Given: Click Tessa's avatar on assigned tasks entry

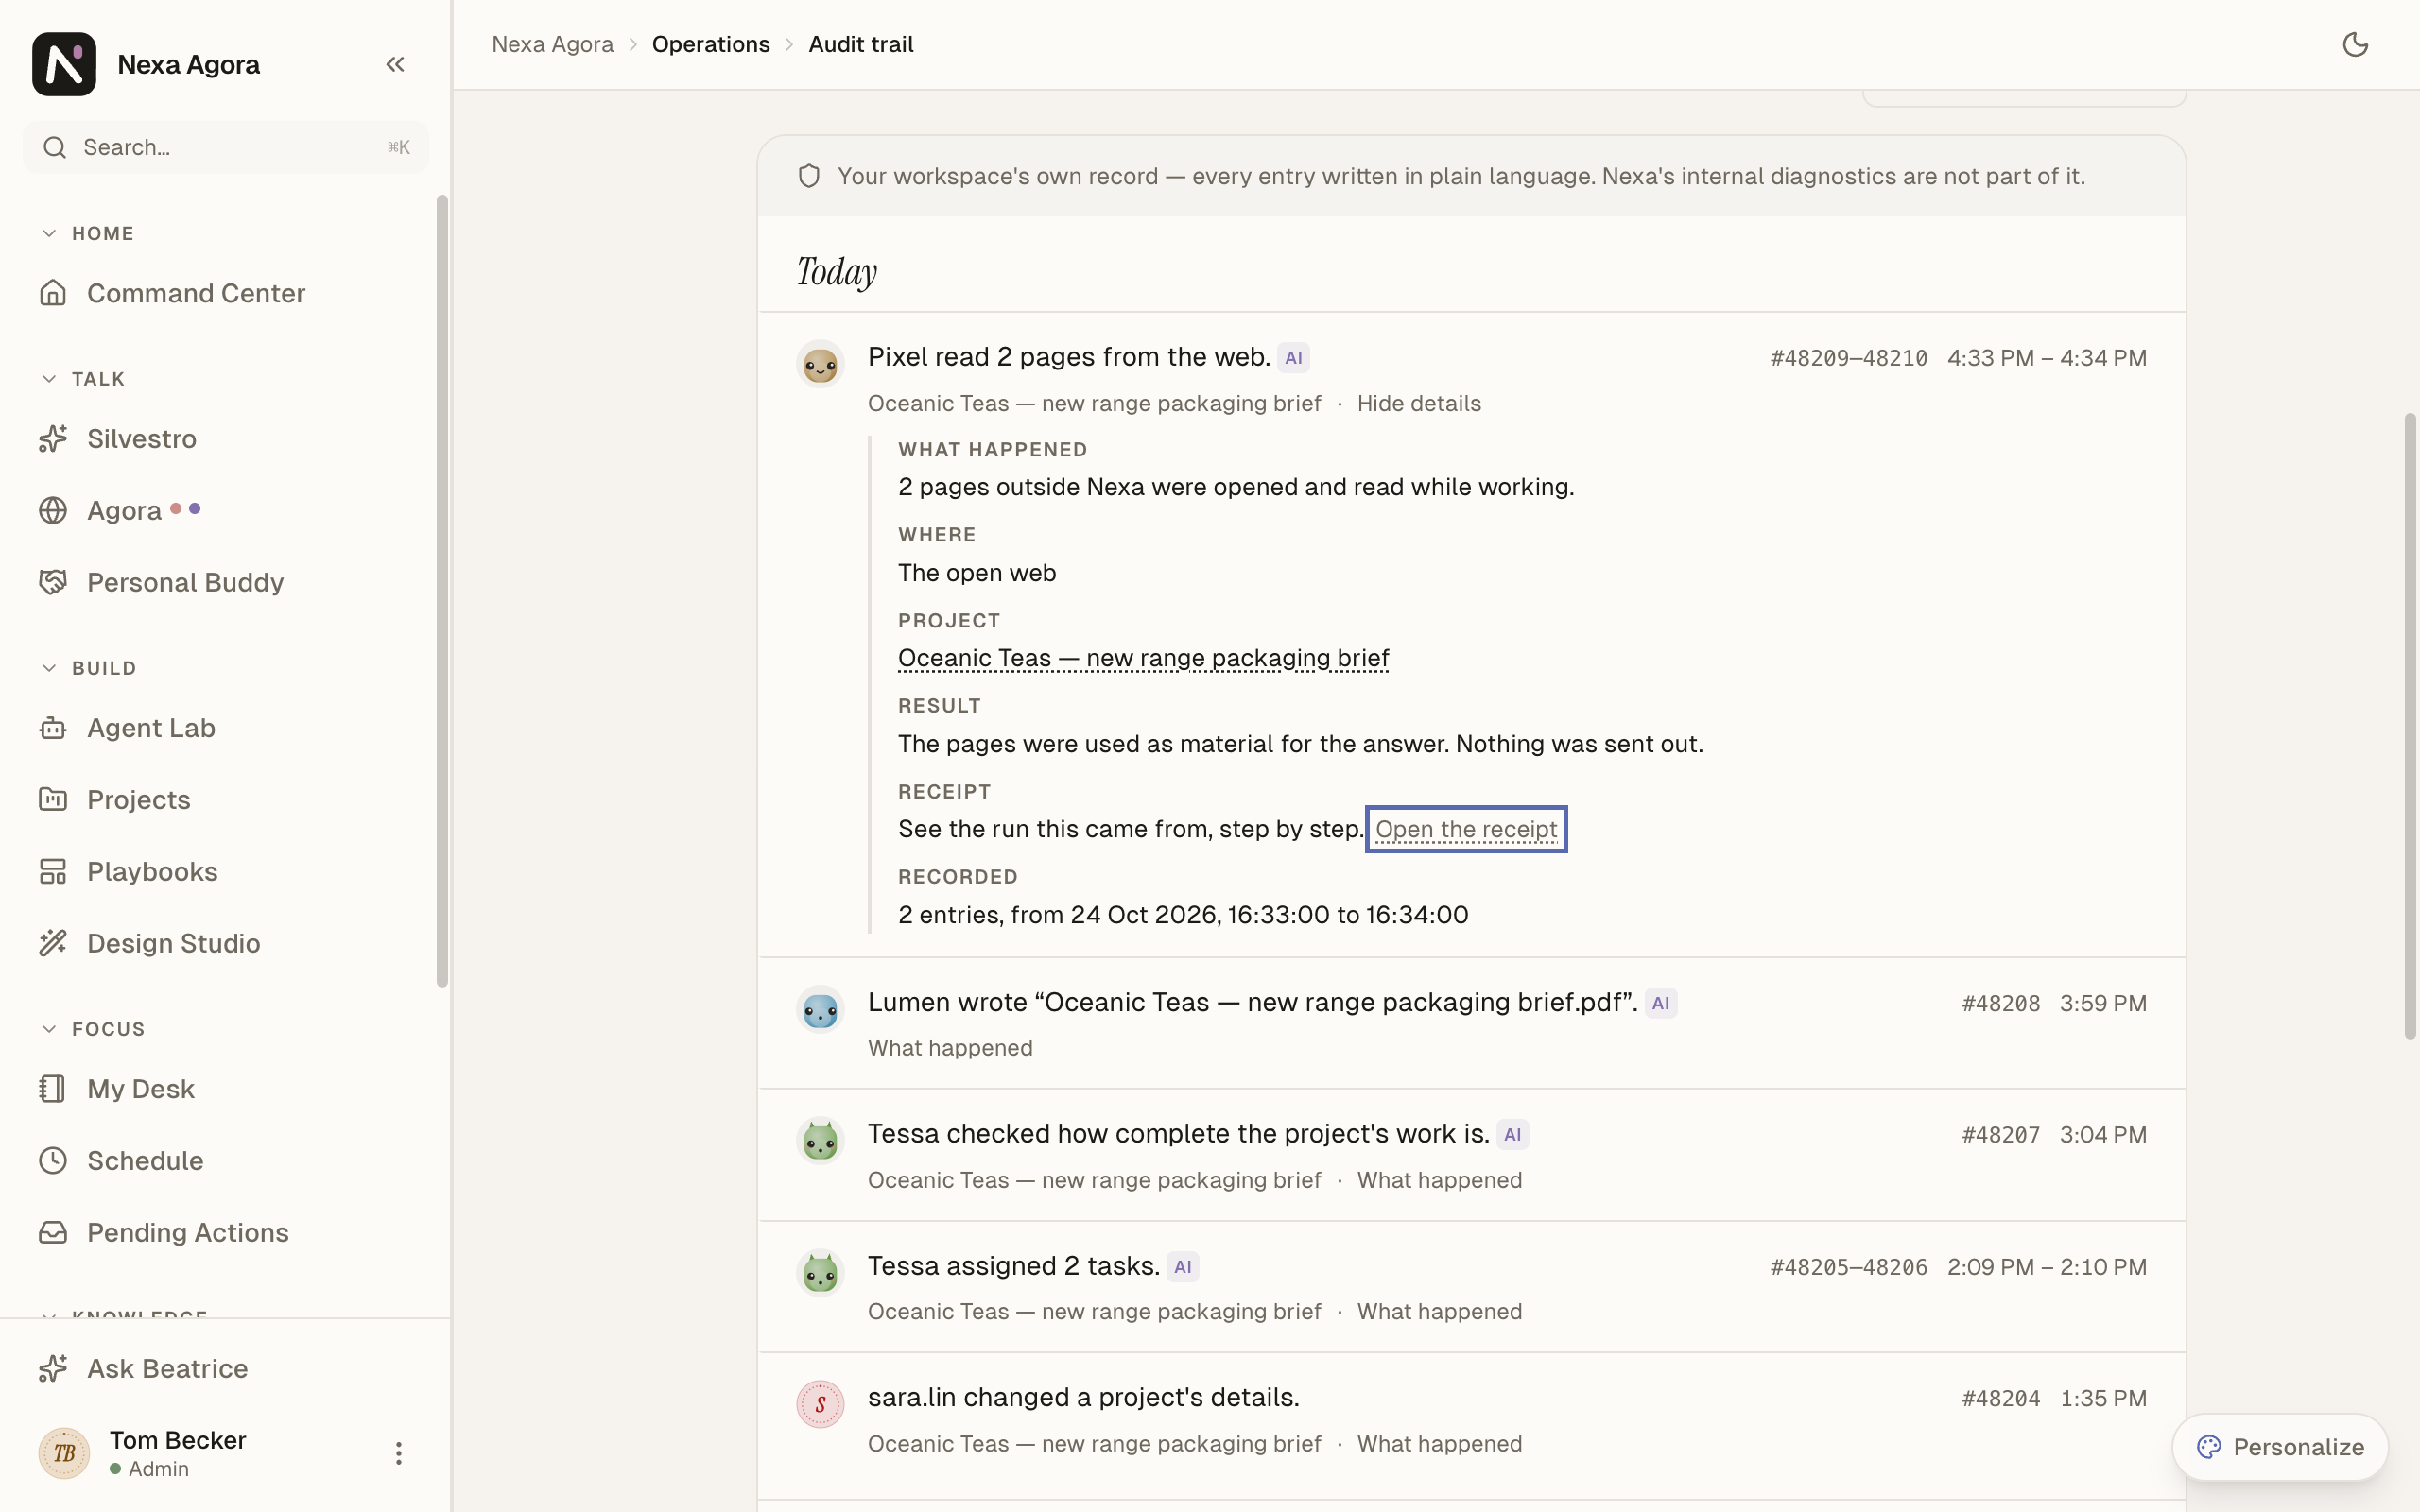Looking at the screenshot, I should pyautogui.click(x=820, y=1273).
